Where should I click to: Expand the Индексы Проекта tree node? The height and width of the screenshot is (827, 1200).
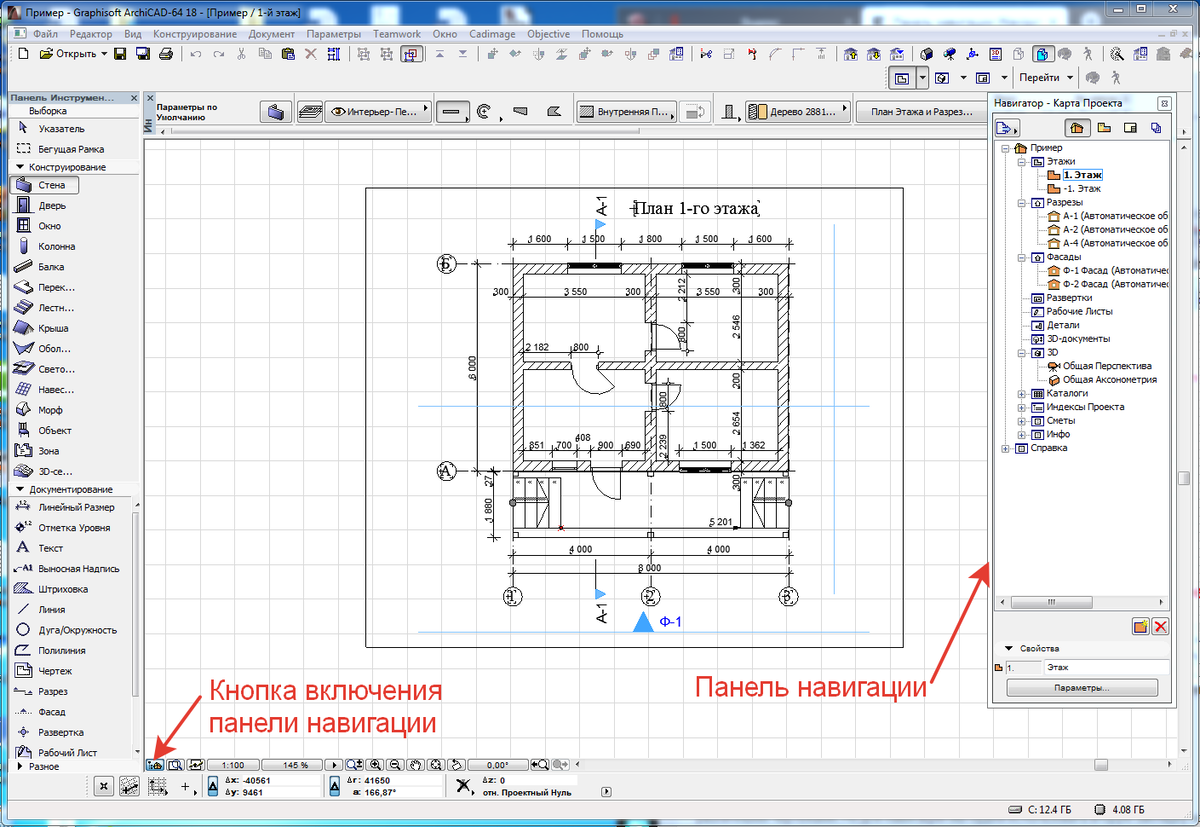1021,407
